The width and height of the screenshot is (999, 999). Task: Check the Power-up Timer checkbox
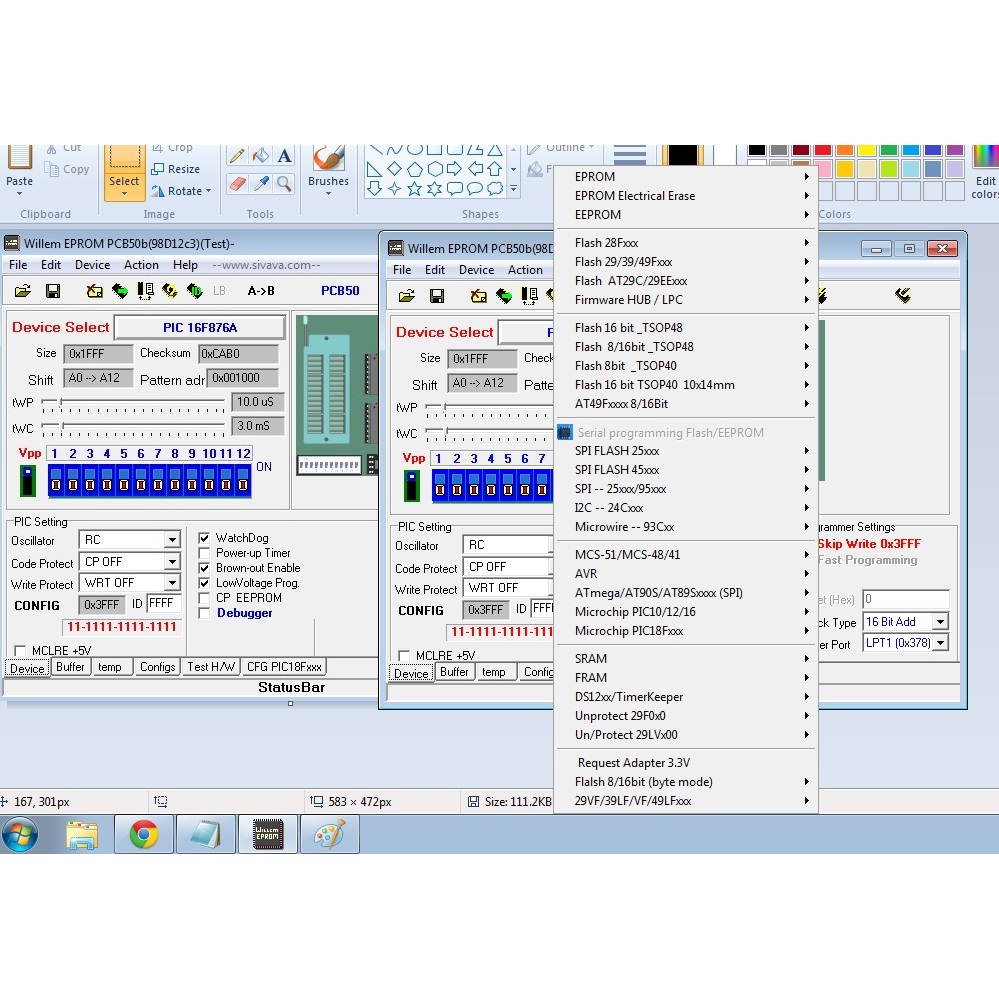205,553
